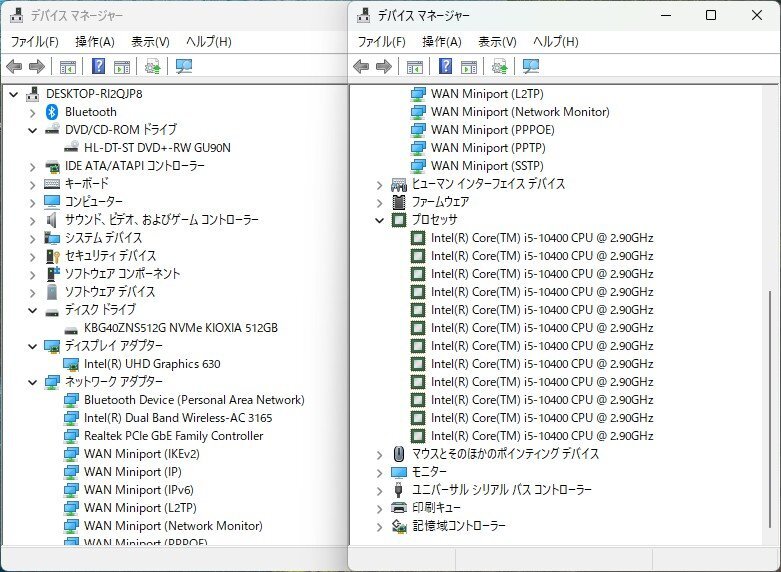The width and height of the screenshot is (781, 572).
Task: Click update driver icon in right window toolbar
Action: click(499, 66)
